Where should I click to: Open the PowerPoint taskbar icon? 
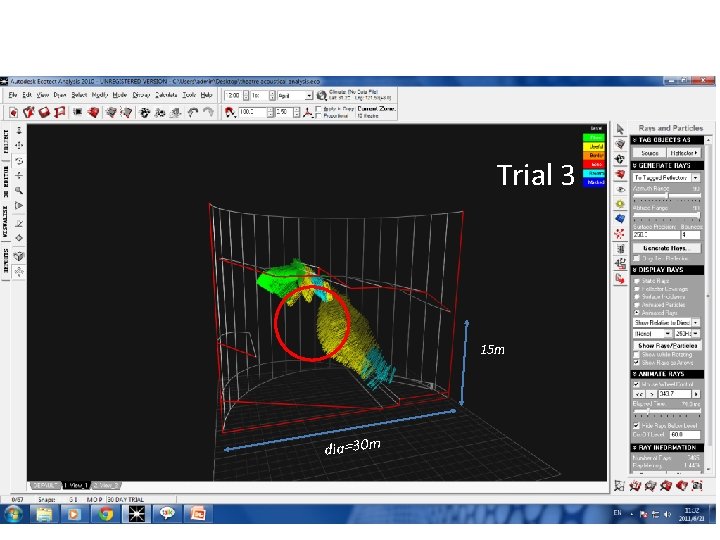pyautogui.click(x=198, y=514)
